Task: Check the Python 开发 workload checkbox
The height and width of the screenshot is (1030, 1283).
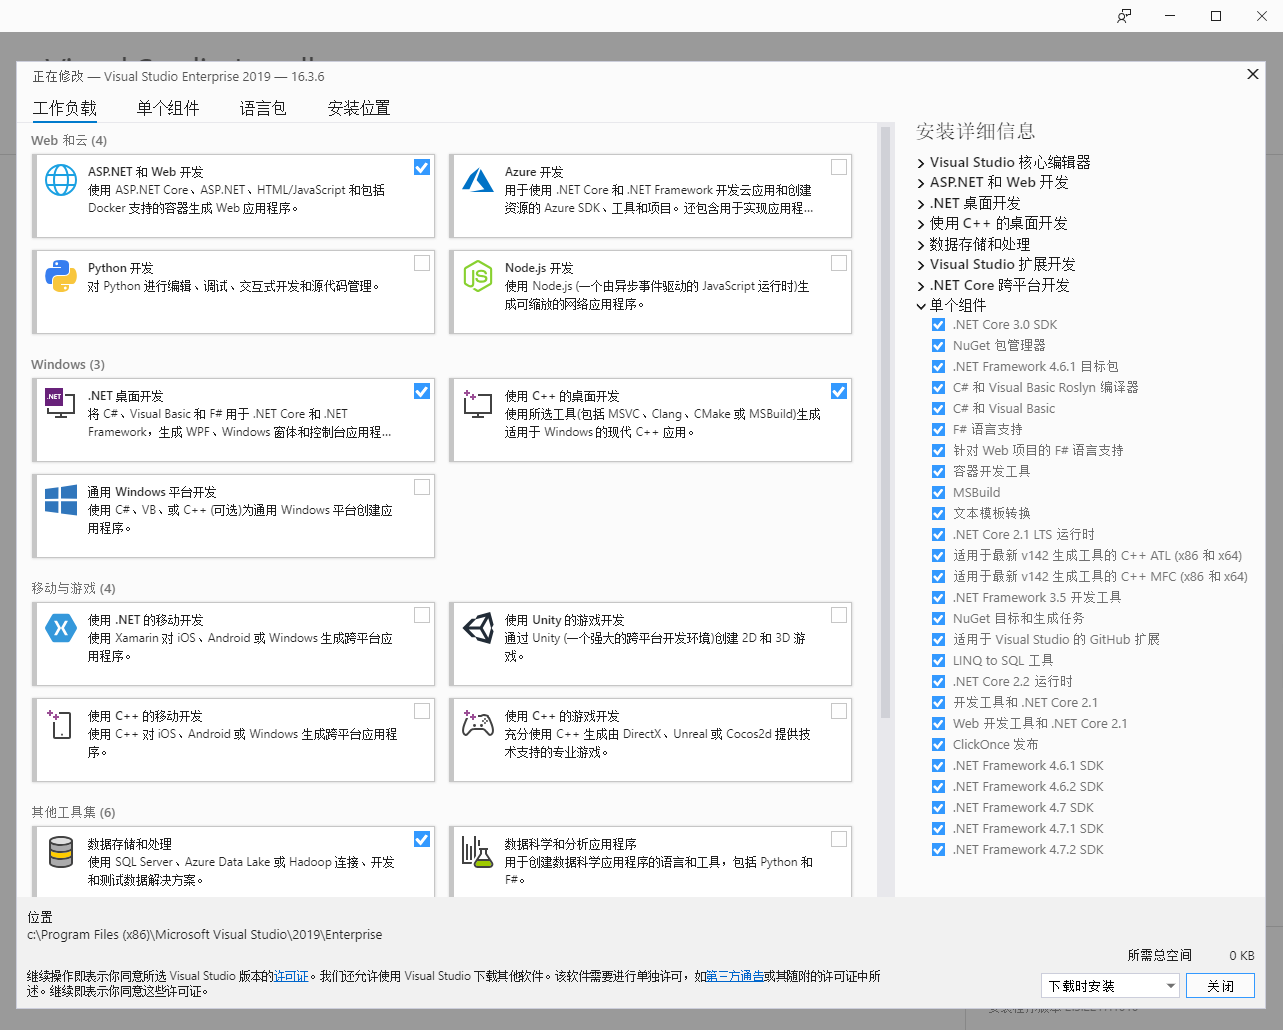Action: (x=422, y=263)
